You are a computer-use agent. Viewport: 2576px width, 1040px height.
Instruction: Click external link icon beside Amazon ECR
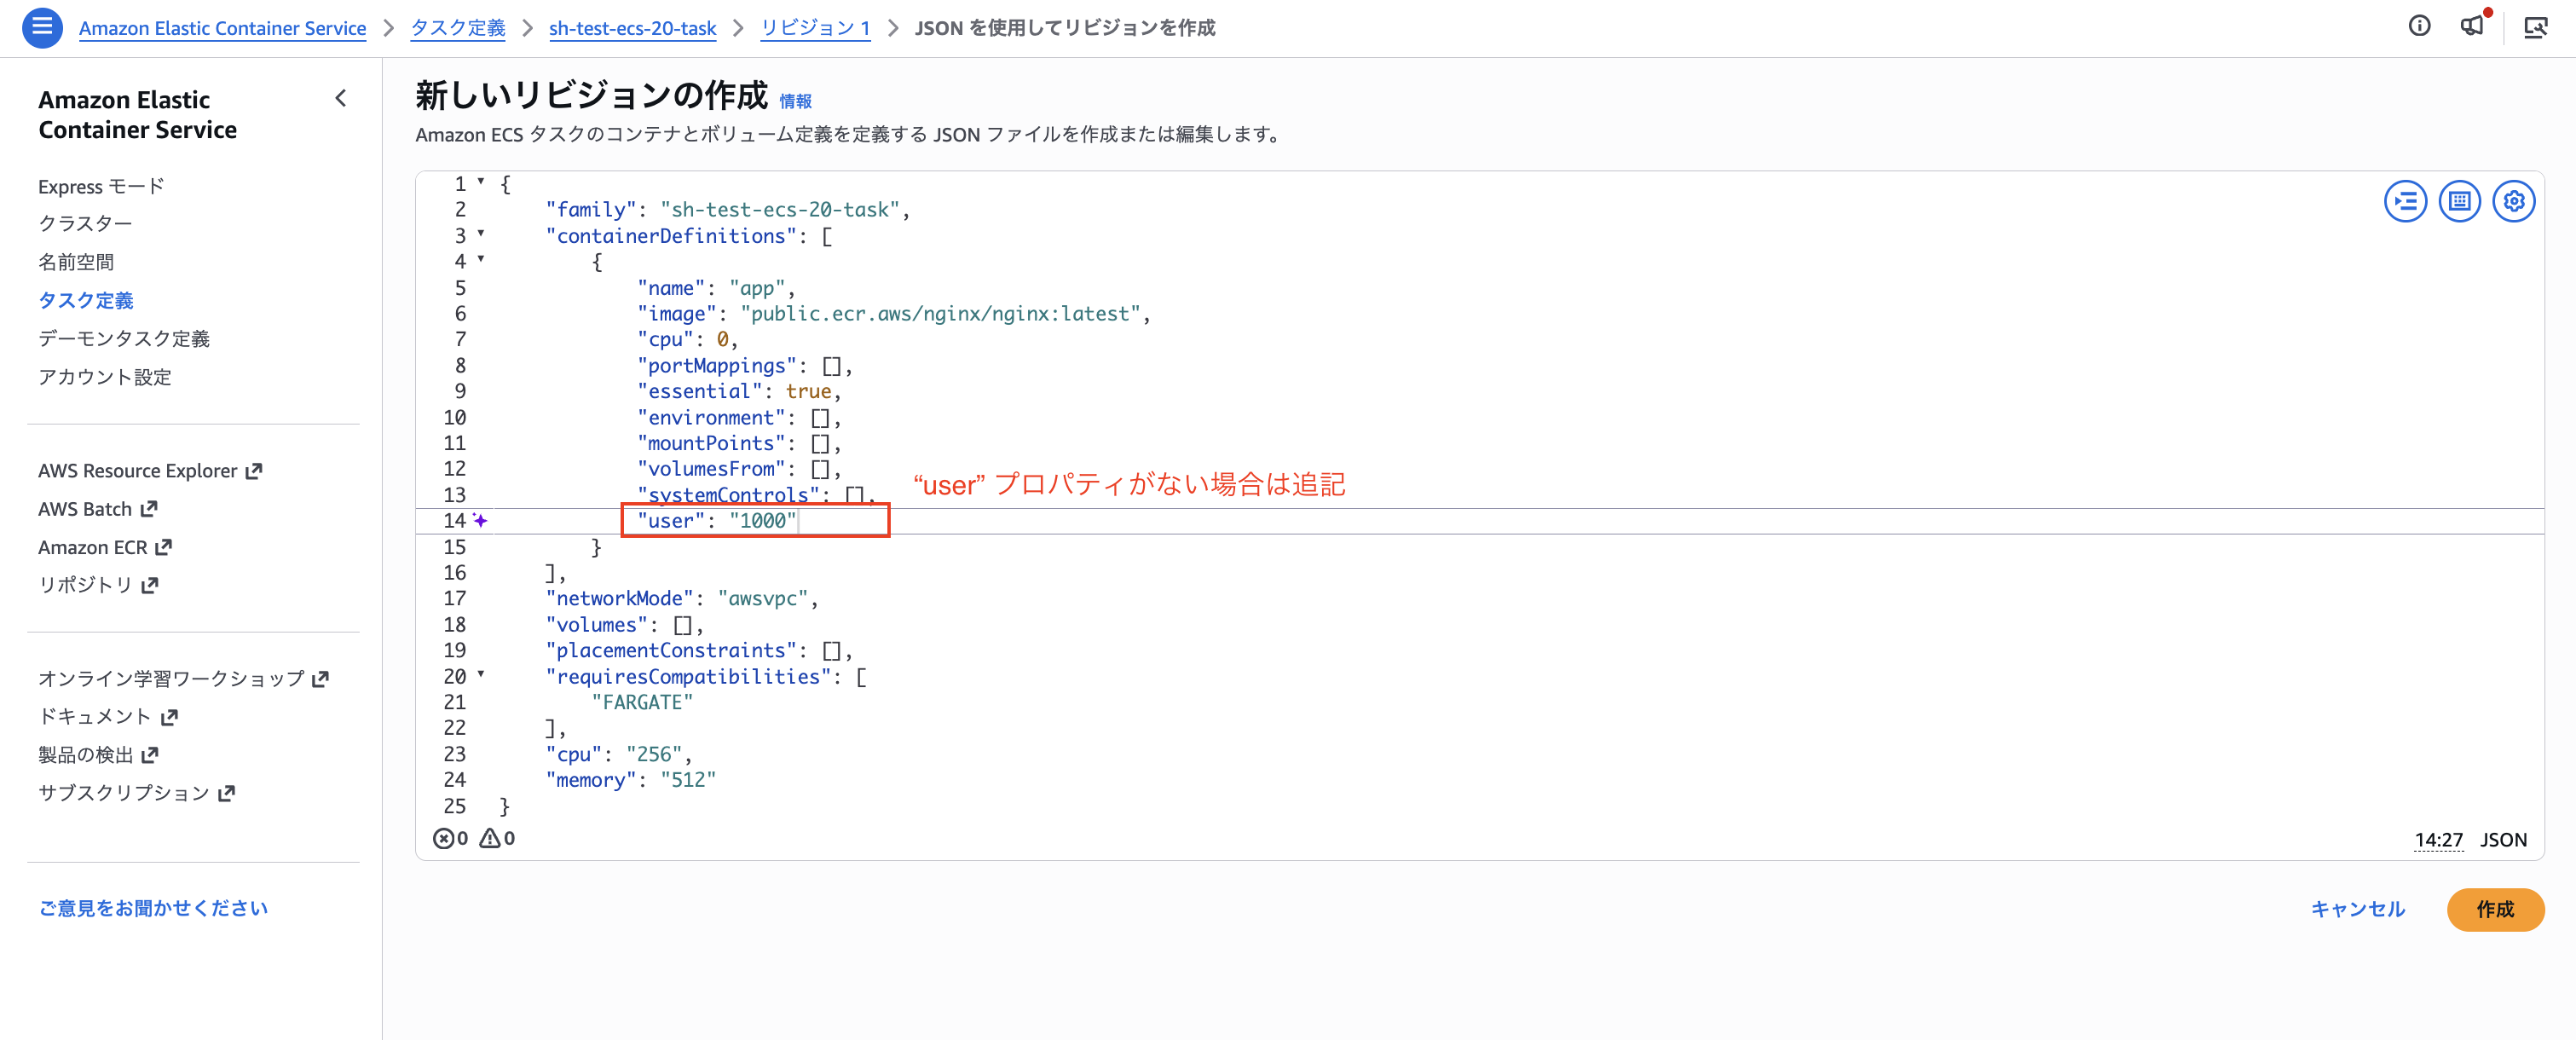click(164, 547)
